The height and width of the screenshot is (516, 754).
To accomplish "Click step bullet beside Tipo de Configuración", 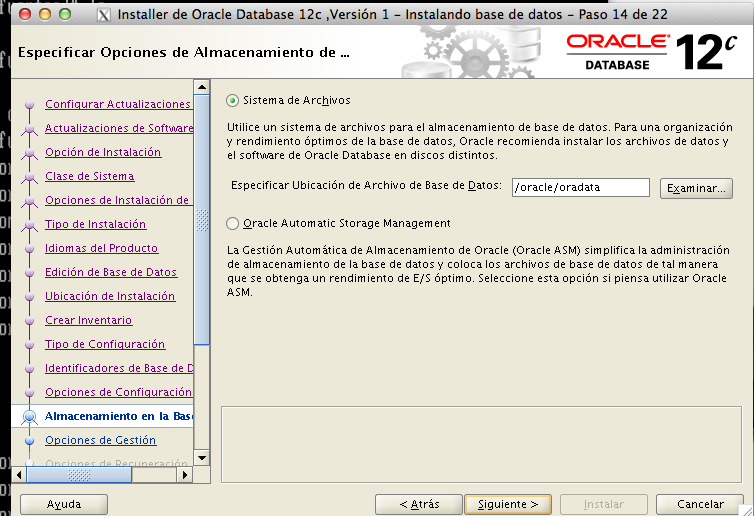I will tap(29, 345).
